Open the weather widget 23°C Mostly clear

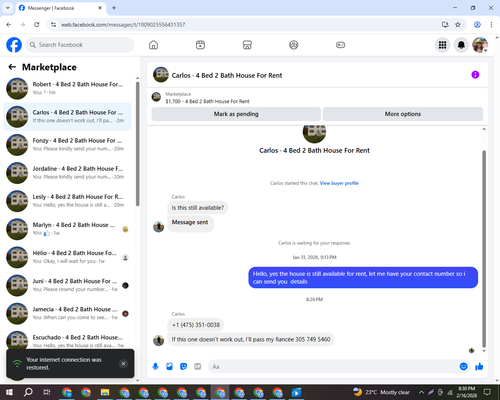point(382,392)
